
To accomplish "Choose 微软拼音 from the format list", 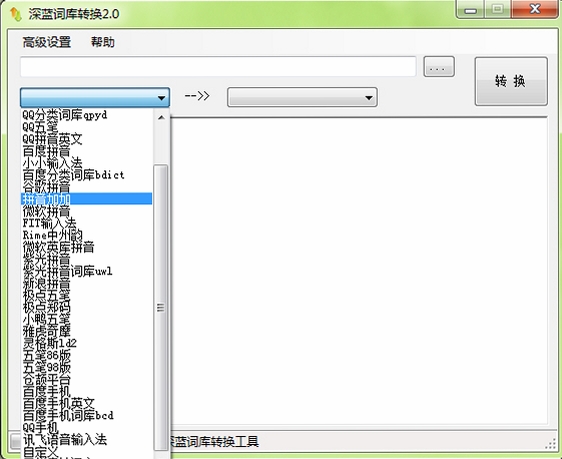I will click(86, 211).
